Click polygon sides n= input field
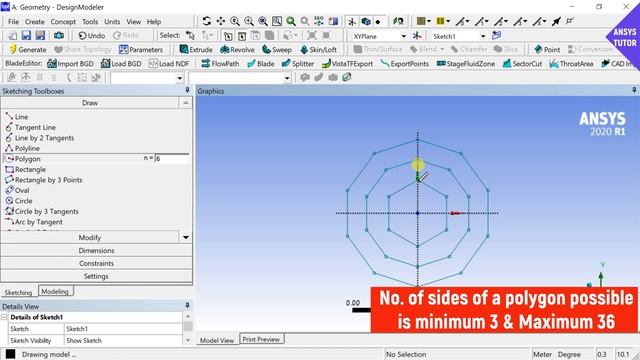This screenshot has height=360, width=640. tap(171, 158)
